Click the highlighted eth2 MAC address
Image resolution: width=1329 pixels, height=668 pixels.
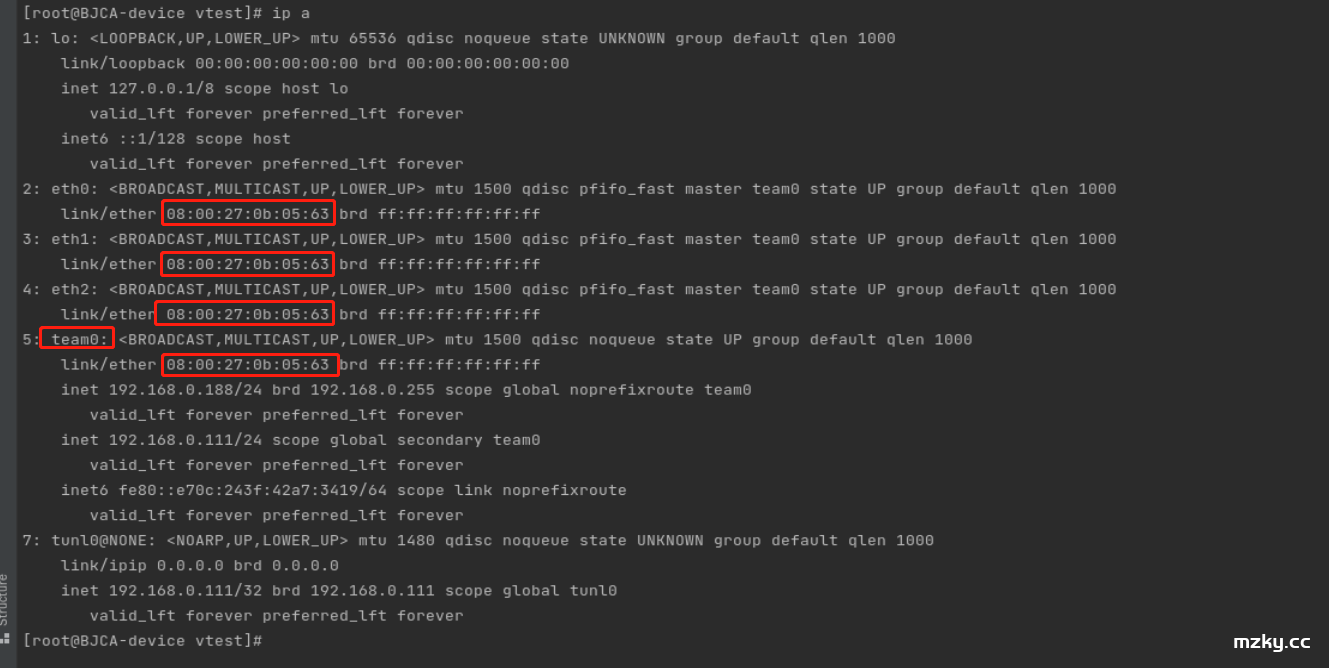pos(245,314)
